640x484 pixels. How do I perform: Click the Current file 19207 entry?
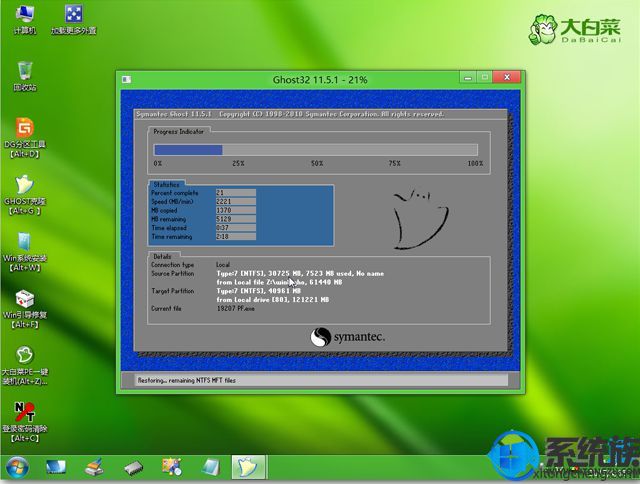coord(236,309)
